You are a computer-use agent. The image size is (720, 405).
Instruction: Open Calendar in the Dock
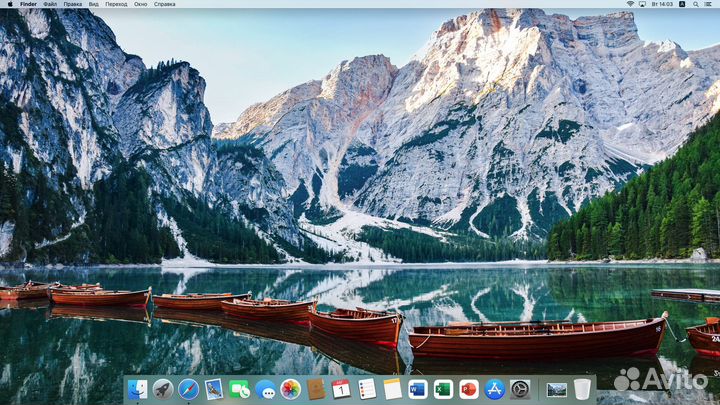341,389
